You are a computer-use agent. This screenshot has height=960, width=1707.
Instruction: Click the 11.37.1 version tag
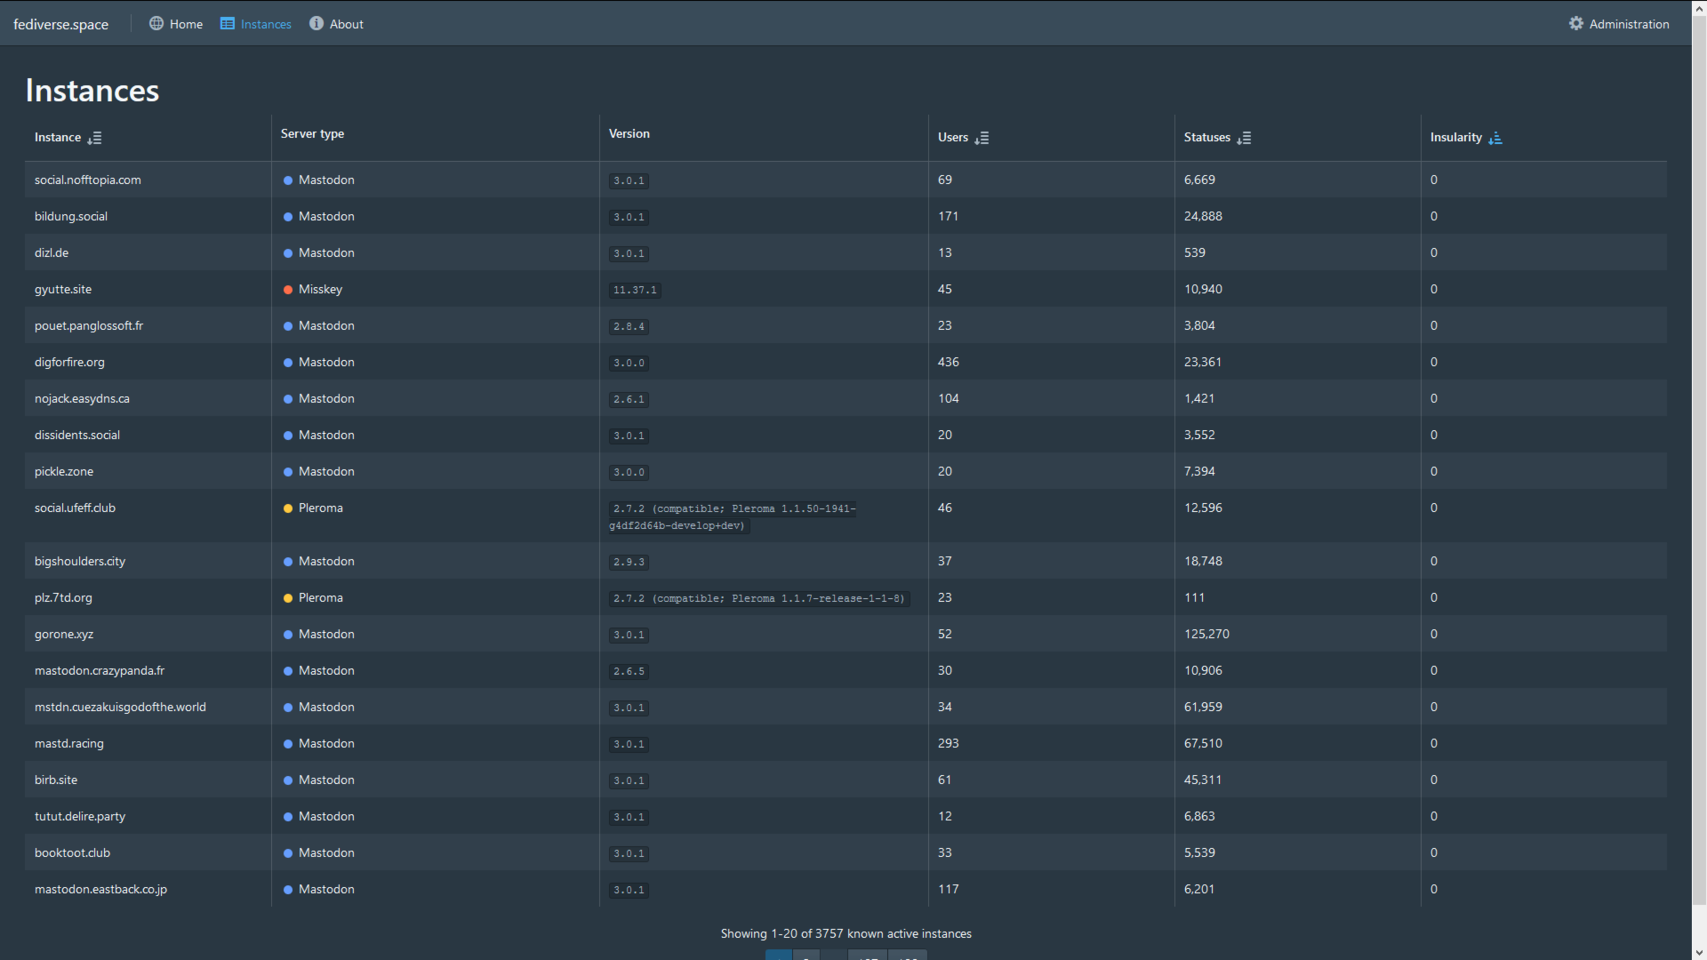(x=635, y=290)
